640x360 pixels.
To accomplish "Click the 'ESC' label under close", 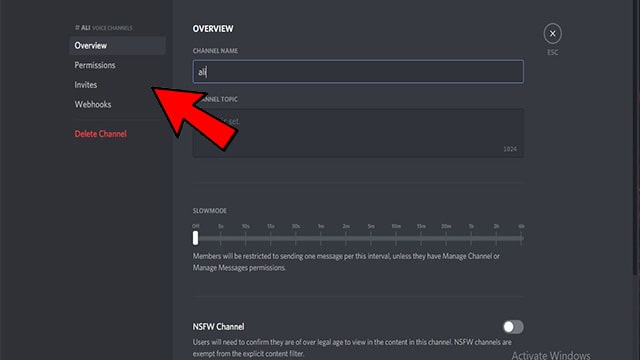I will click(x=552, y=52).
